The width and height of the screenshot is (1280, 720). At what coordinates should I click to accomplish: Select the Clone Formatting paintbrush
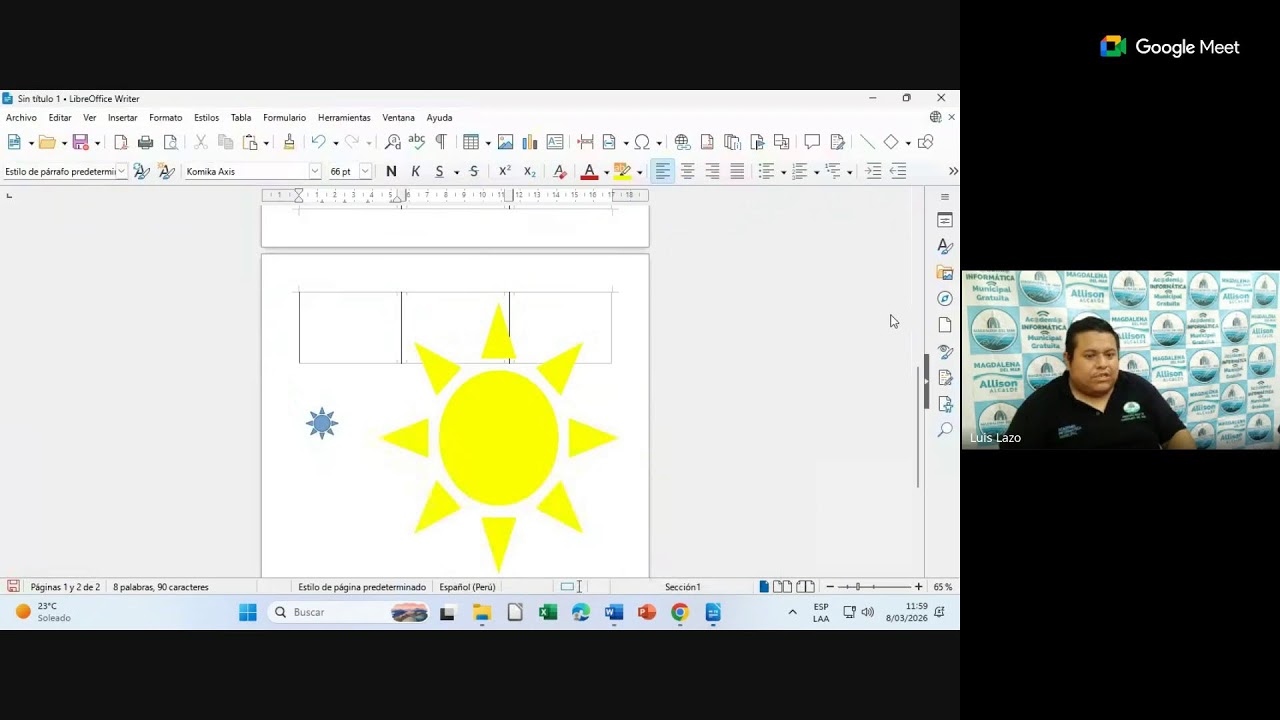click(x=289, y=142)
